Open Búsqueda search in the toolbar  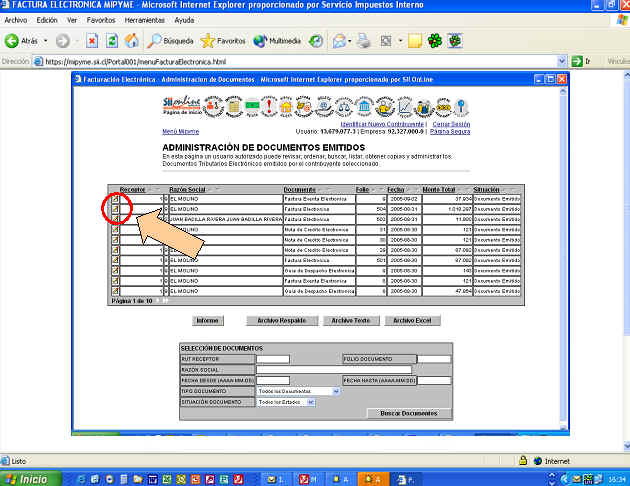pyautogui.click(x=170, y=41)
